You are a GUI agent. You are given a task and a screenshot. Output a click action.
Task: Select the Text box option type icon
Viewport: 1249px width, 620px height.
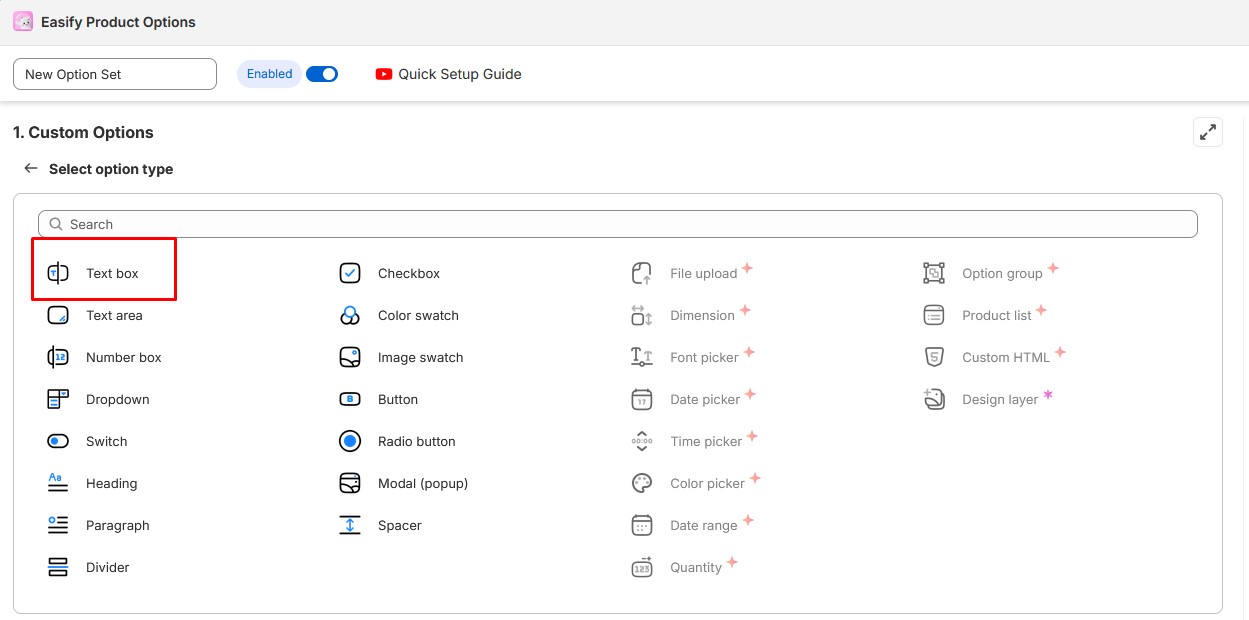(x=58, y=272)
